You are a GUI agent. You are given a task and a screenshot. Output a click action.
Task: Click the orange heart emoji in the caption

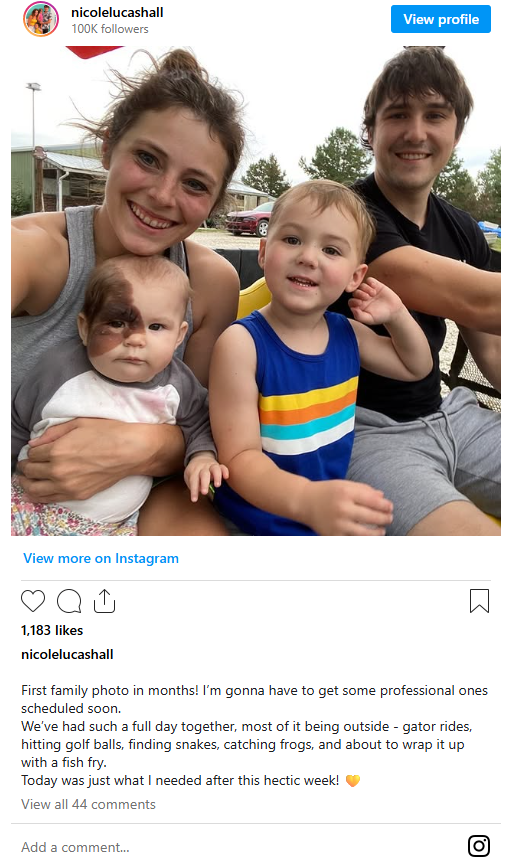point(353,781)
